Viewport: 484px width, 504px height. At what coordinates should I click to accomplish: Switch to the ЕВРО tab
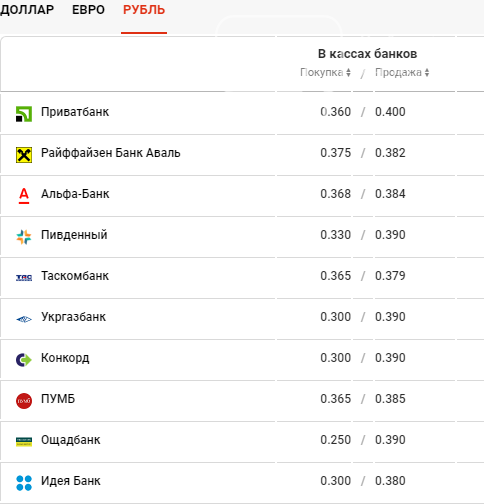pyautogui.click(x=88, y=10)
